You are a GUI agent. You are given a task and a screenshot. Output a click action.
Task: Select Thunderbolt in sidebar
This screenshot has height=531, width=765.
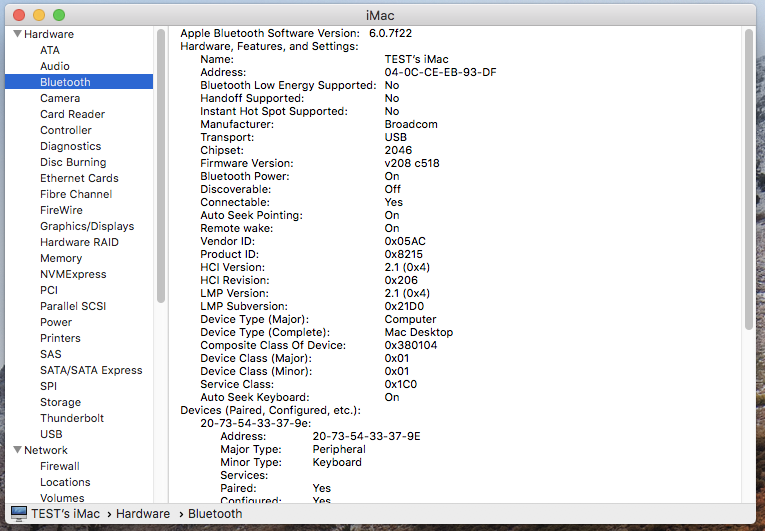(x=72, y=418)
